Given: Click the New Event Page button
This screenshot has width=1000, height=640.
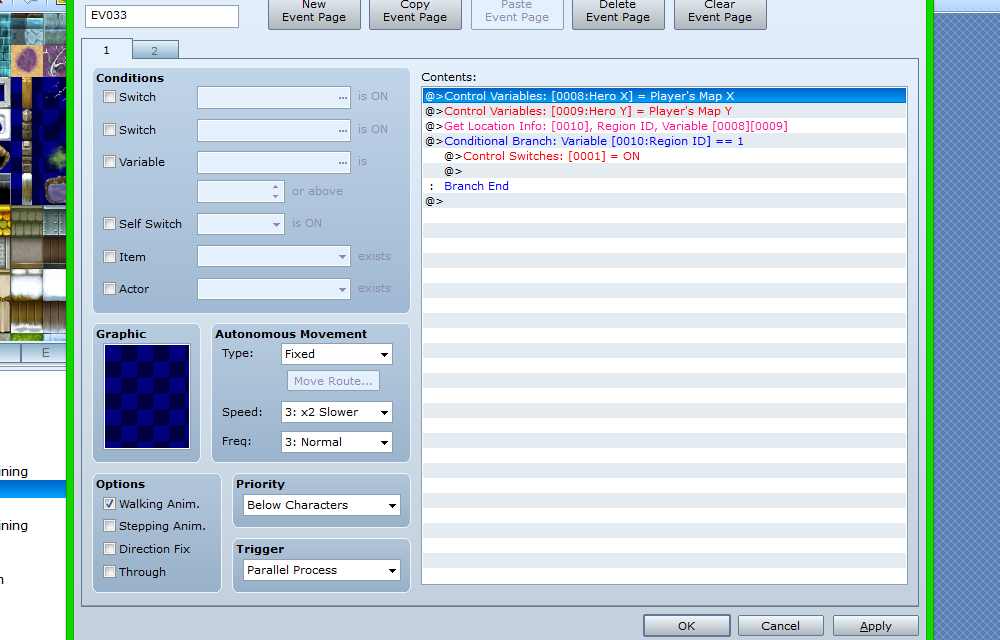Looking at the screenshot, I should coord(314,12).
